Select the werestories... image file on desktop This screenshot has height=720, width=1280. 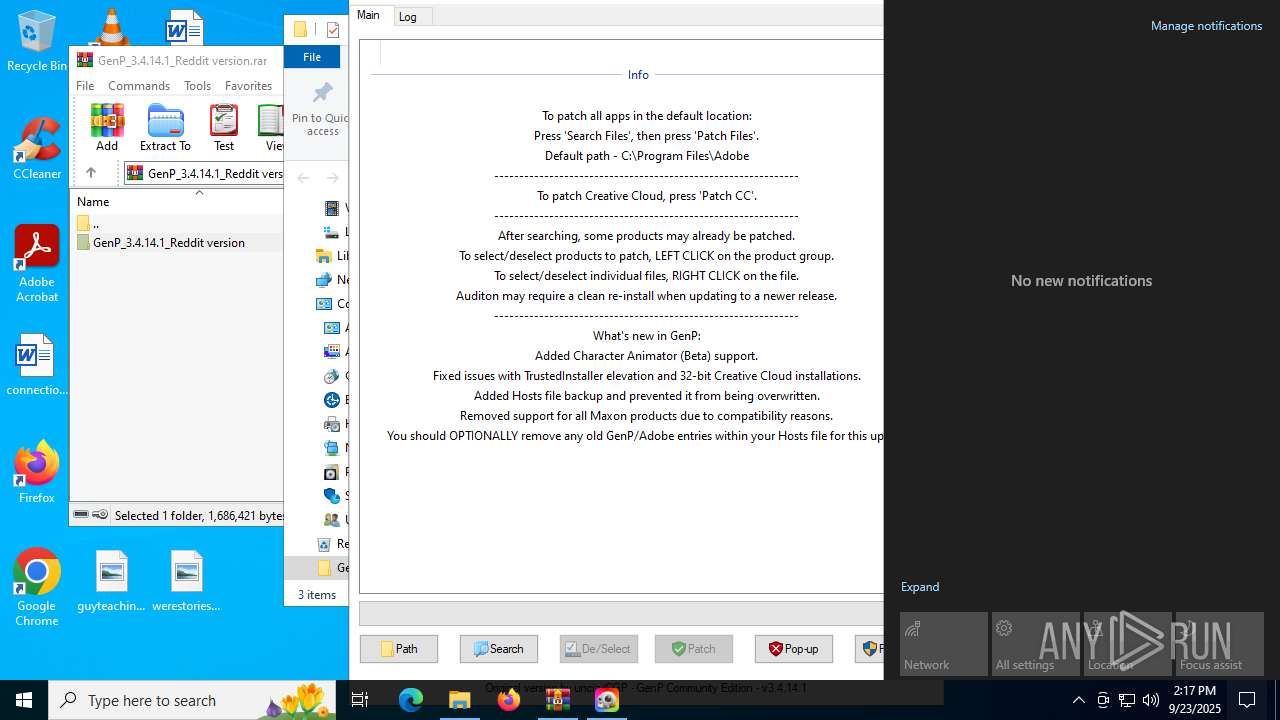coord(186,581)
